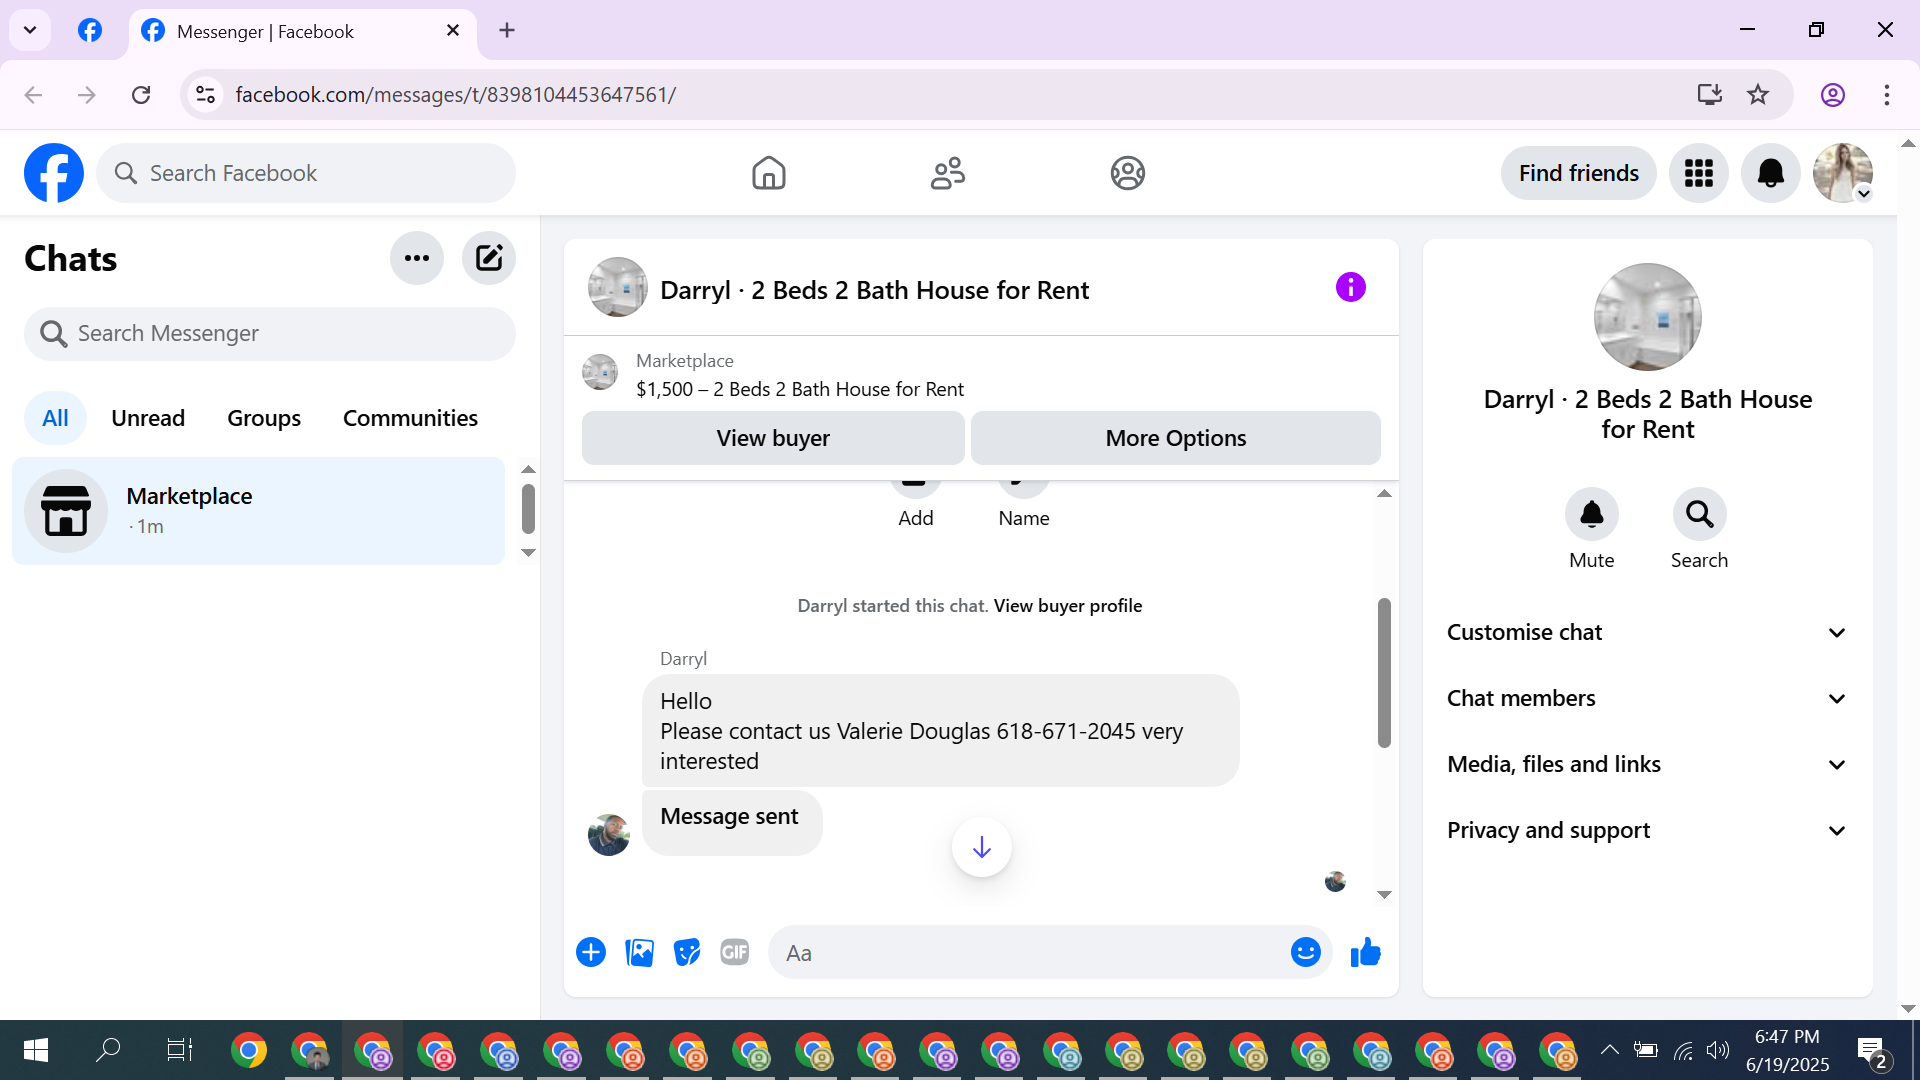Choose a sticker from the sticker icon
This screenshot has height=1080, width=1920.
pos(687,952)
